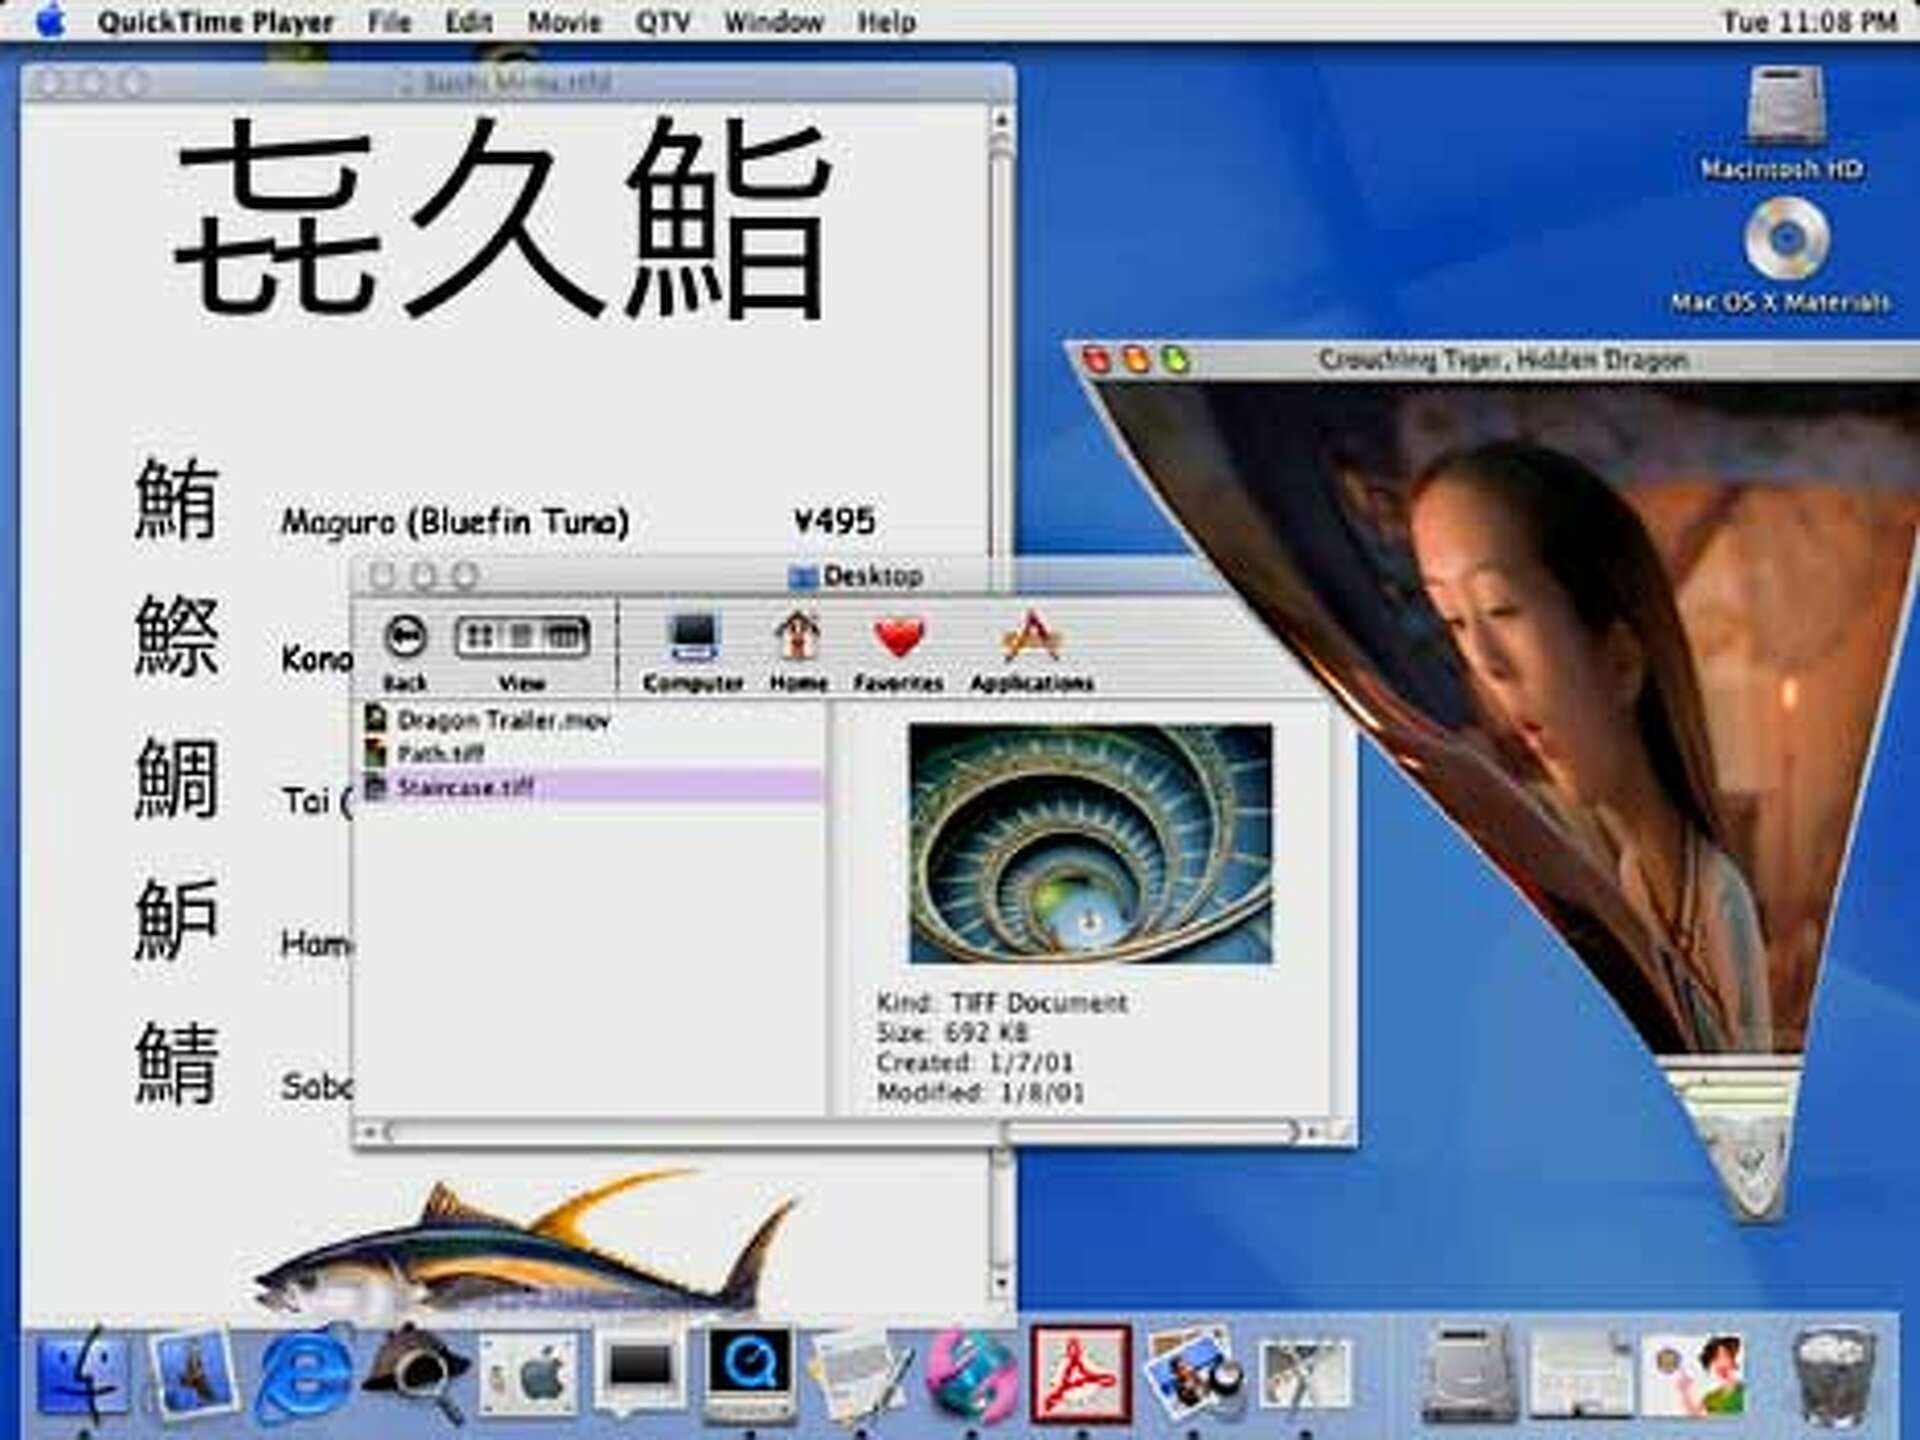
Task: Click the Back button in the Finder toolbar
Action: point(405,635)
